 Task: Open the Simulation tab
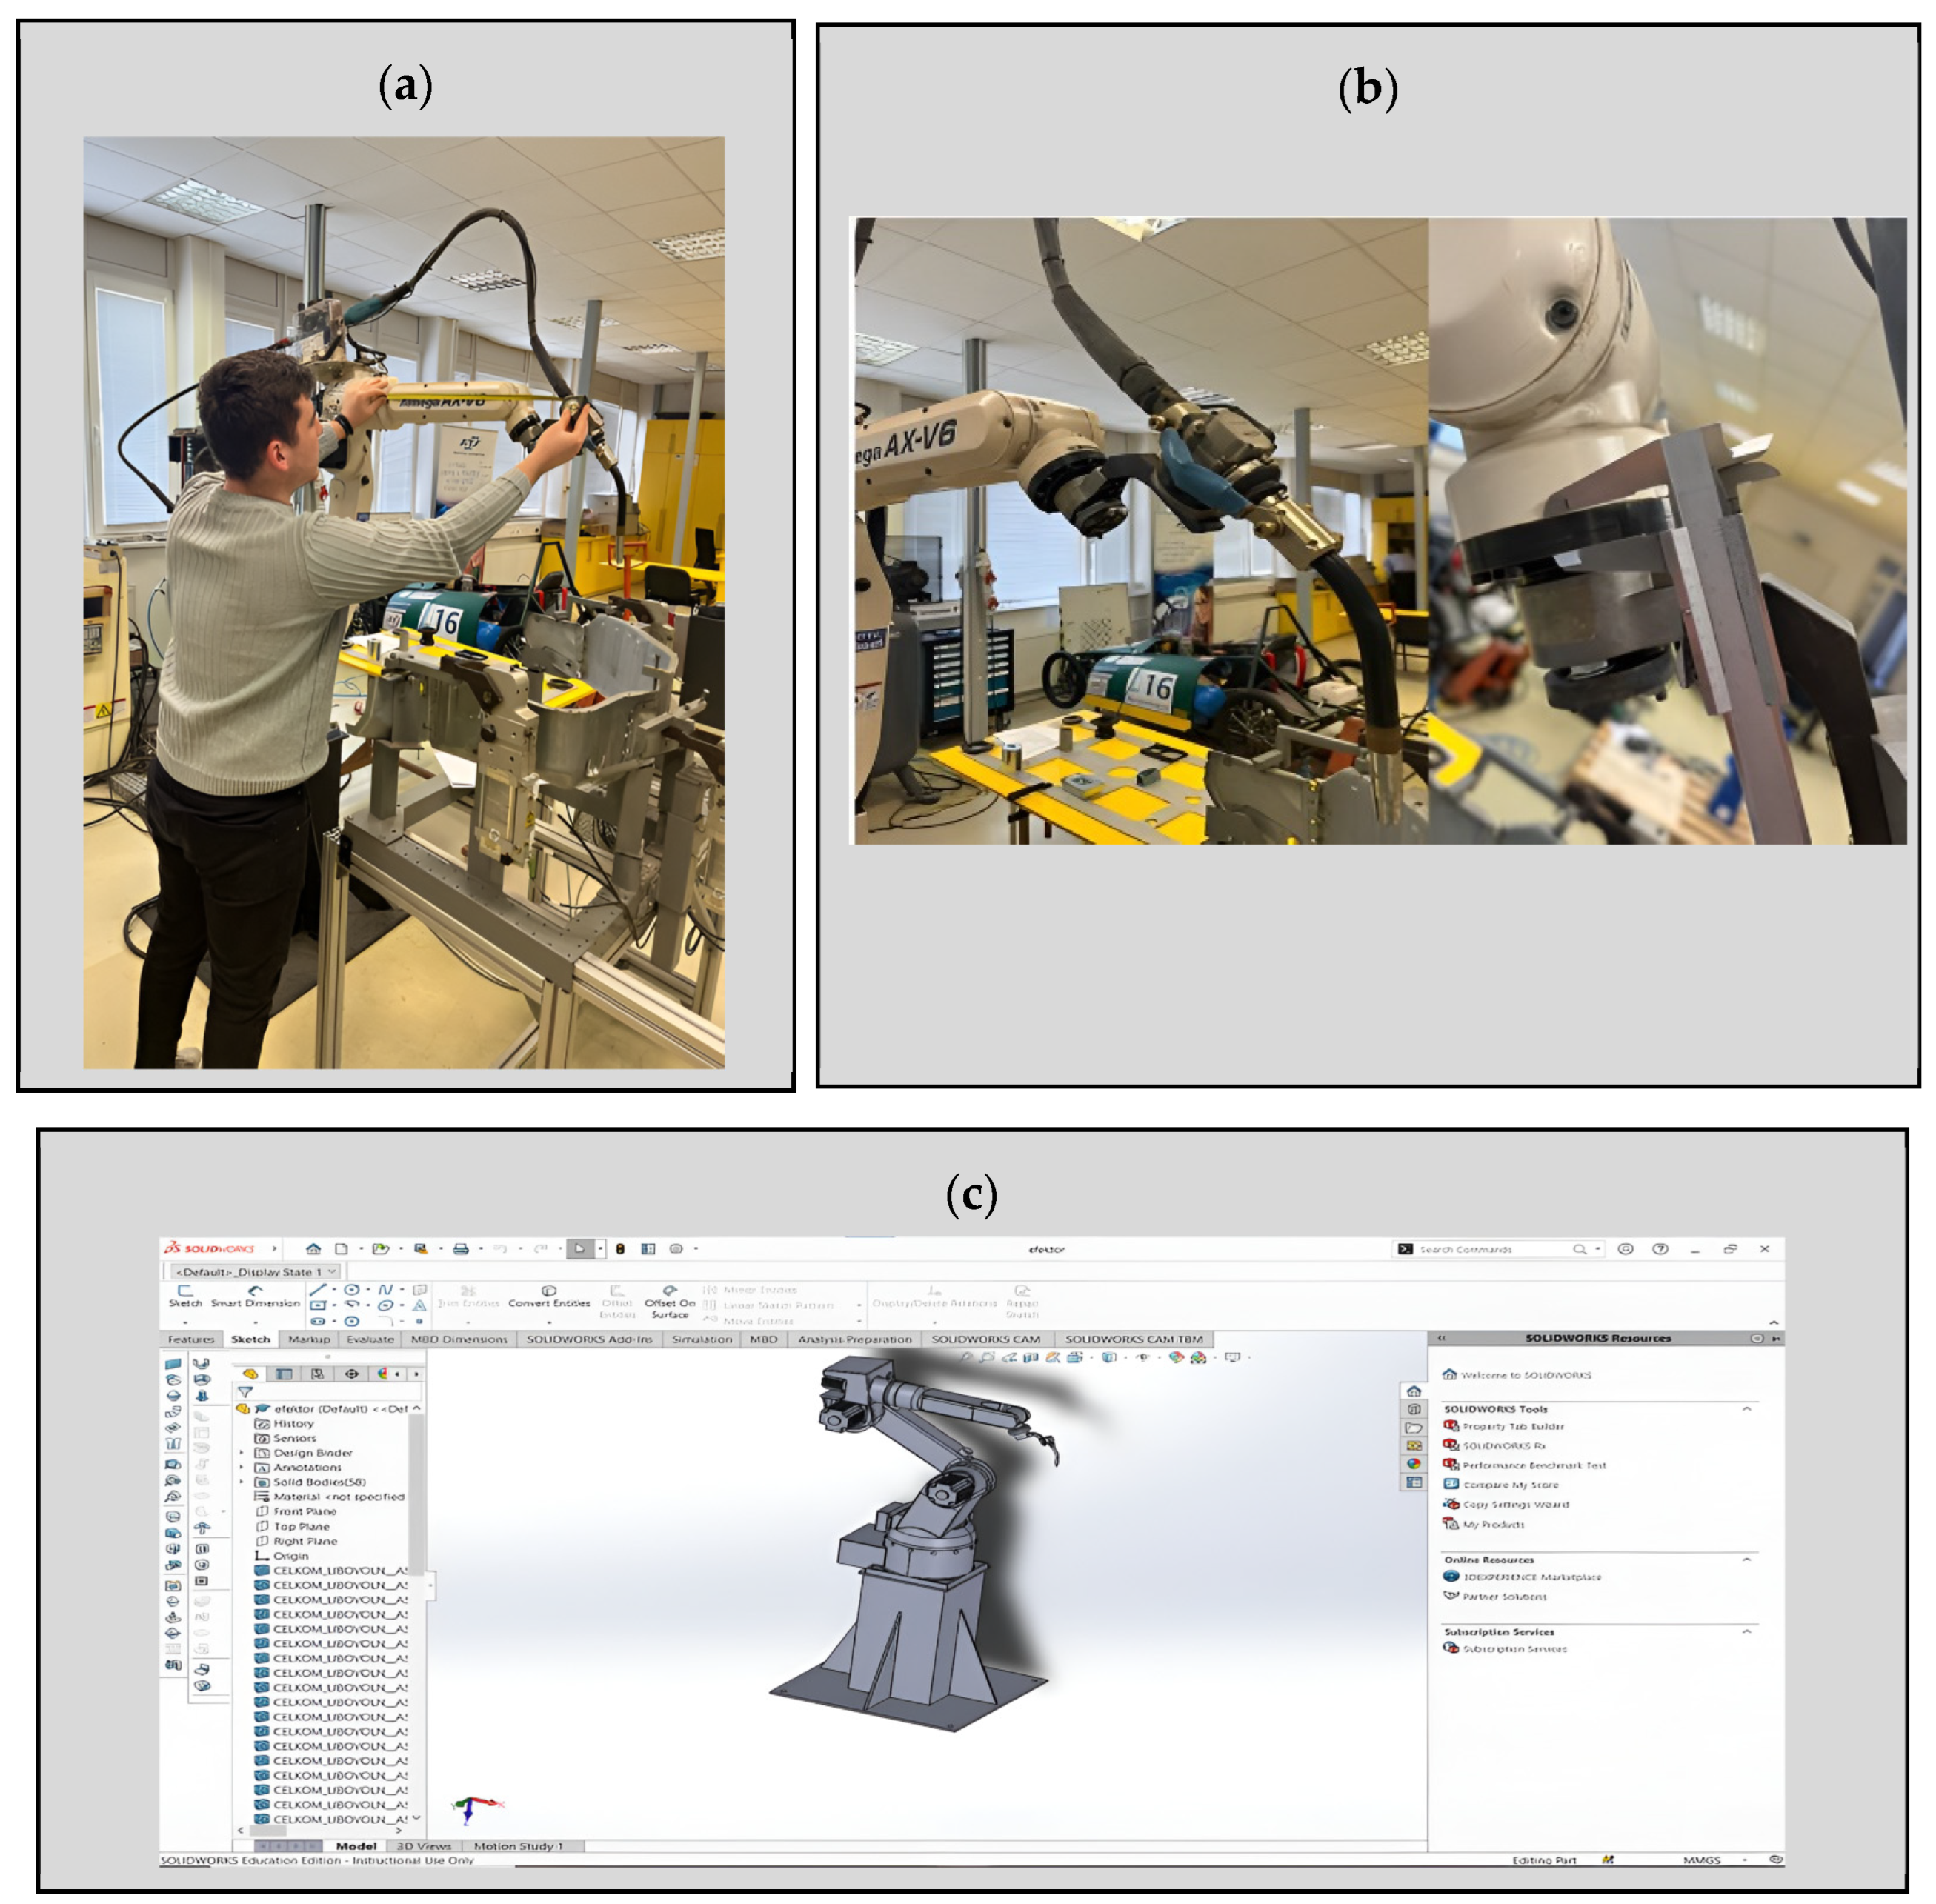(x=702, y=1339)
